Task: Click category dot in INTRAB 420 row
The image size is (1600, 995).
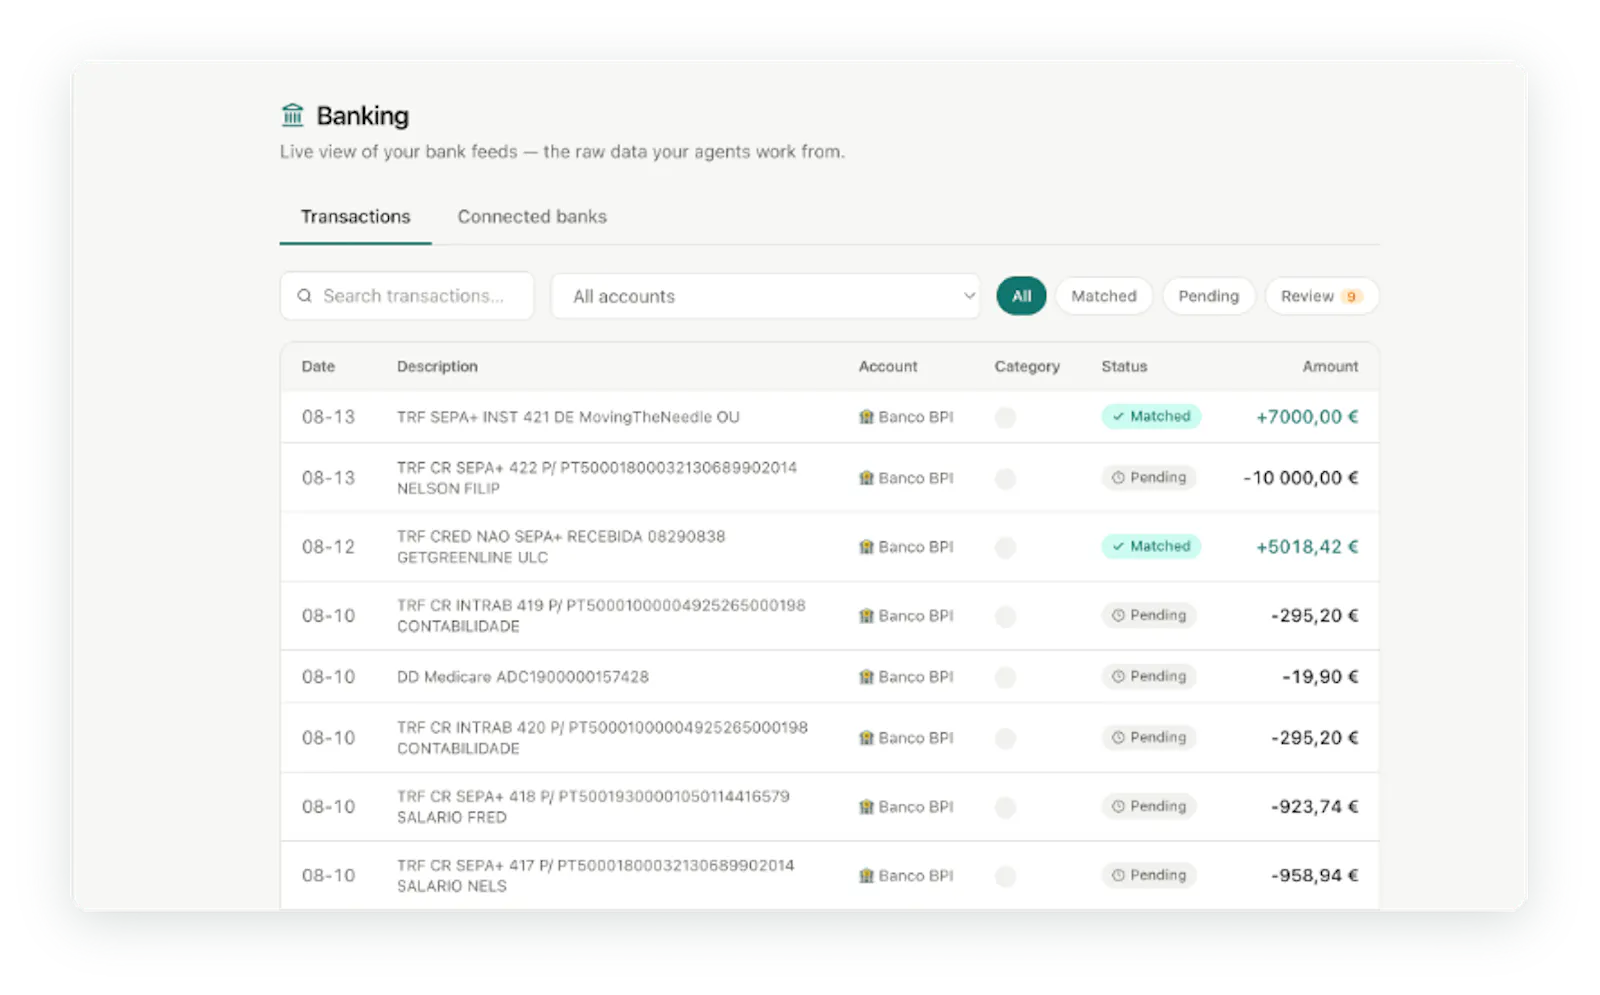Action: tap(1005, 738)
